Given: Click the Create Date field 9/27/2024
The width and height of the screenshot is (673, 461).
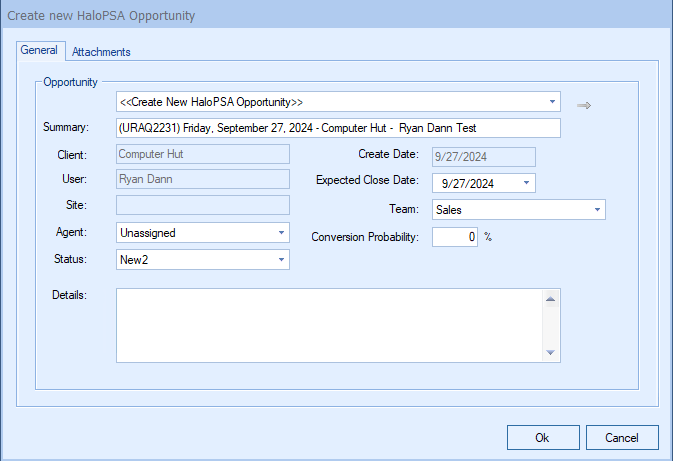Looking at the screenshot, I should pos(484,157).
